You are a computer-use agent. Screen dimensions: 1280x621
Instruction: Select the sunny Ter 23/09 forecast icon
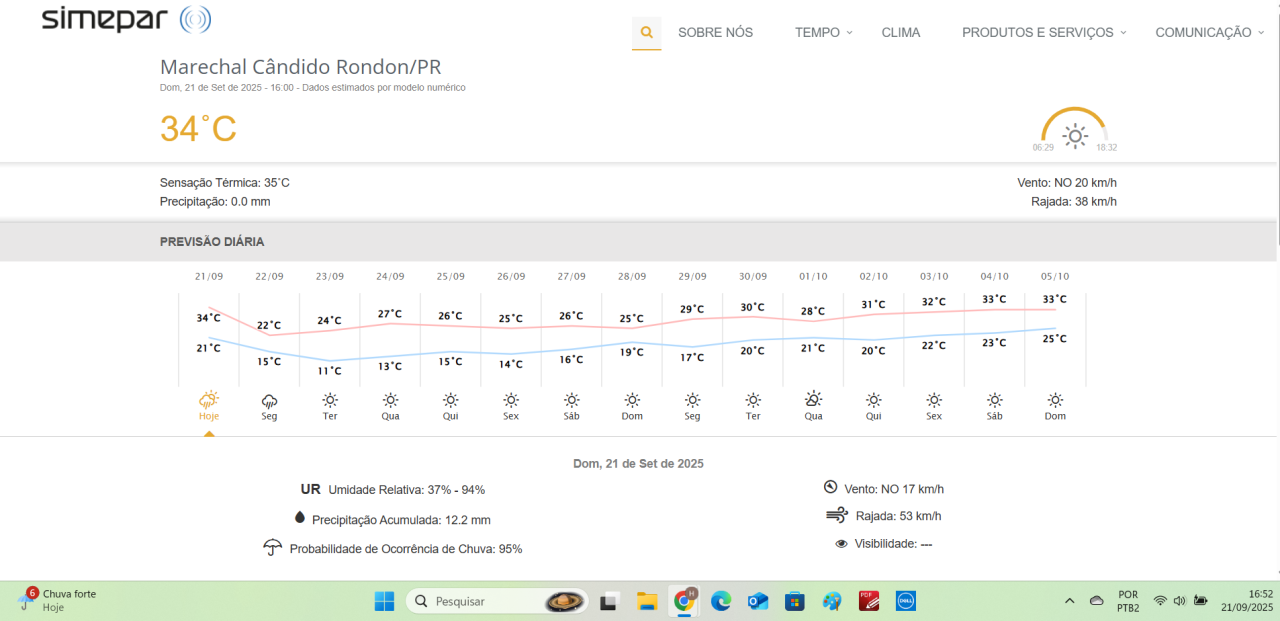[330, 400]
